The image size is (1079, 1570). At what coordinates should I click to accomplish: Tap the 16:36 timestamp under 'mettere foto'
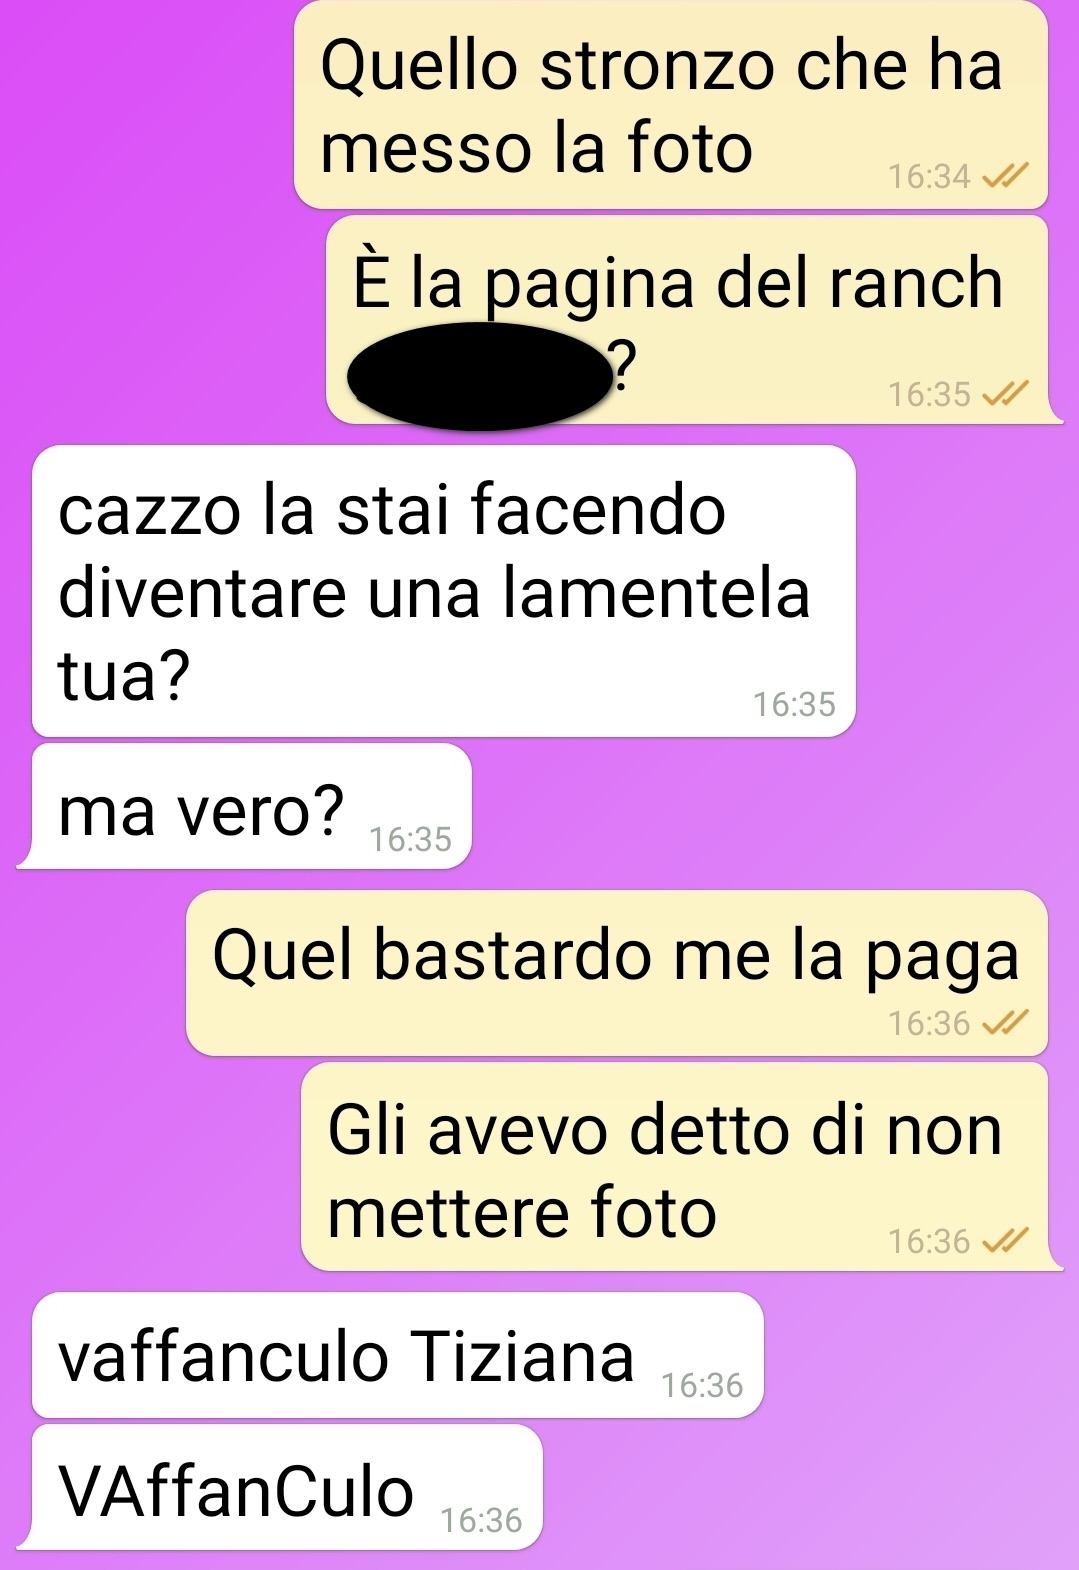tap(929, 1242)
